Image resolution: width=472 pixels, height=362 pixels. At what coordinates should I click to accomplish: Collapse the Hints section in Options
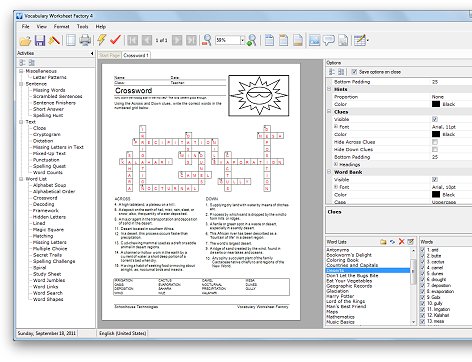point(329,89)
